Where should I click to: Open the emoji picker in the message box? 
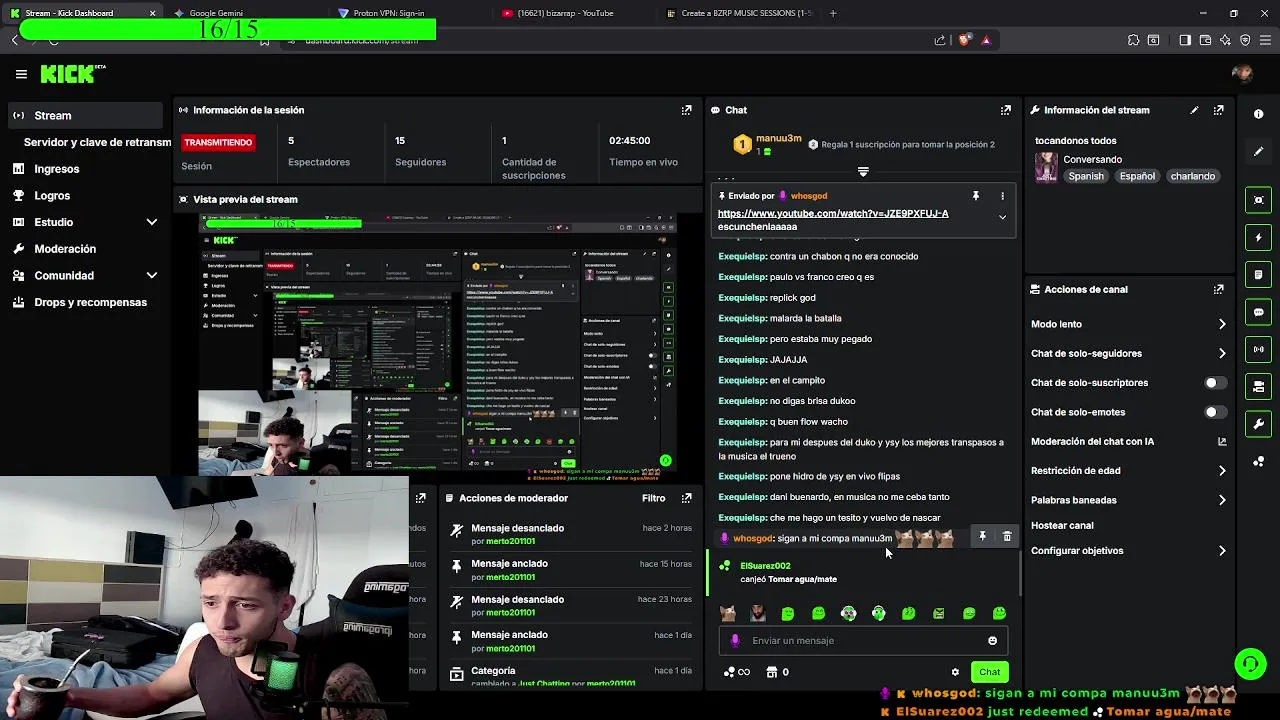[x=992, y=641]
